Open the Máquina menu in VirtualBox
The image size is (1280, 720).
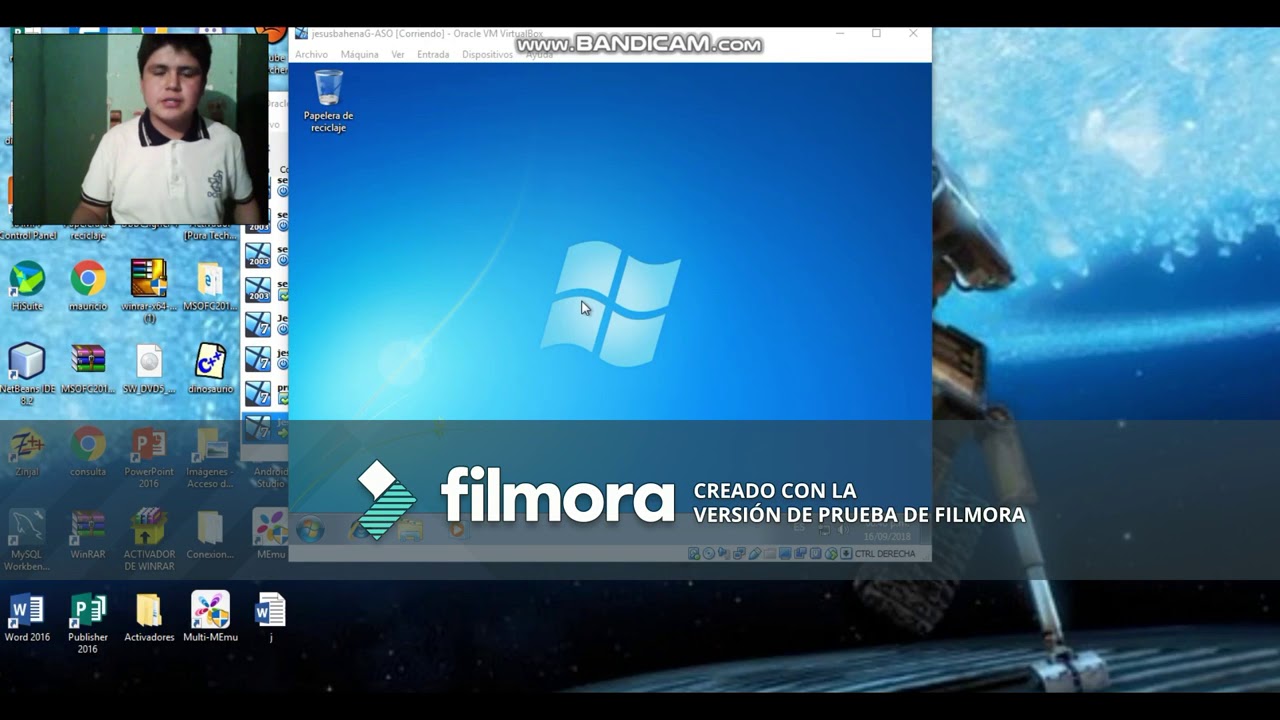(359, 54)
